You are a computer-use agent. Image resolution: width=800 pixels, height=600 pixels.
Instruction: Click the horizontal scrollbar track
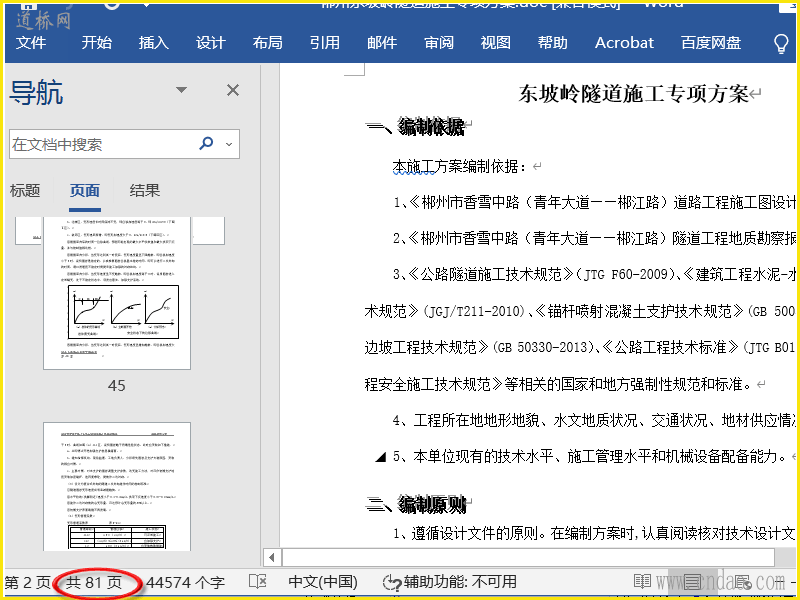coord(528,557)
